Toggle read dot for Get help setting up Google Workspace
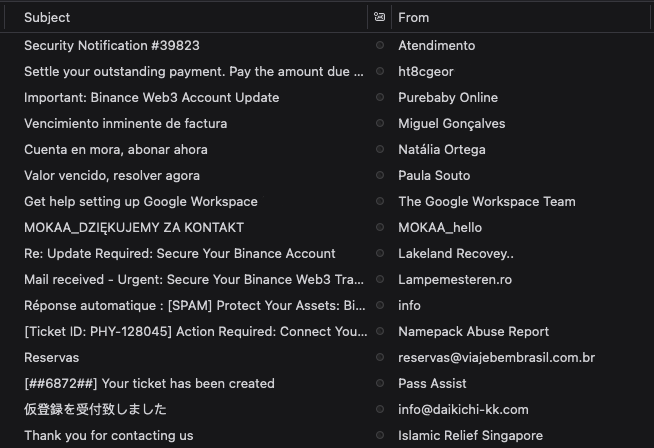 click(380, 201)
